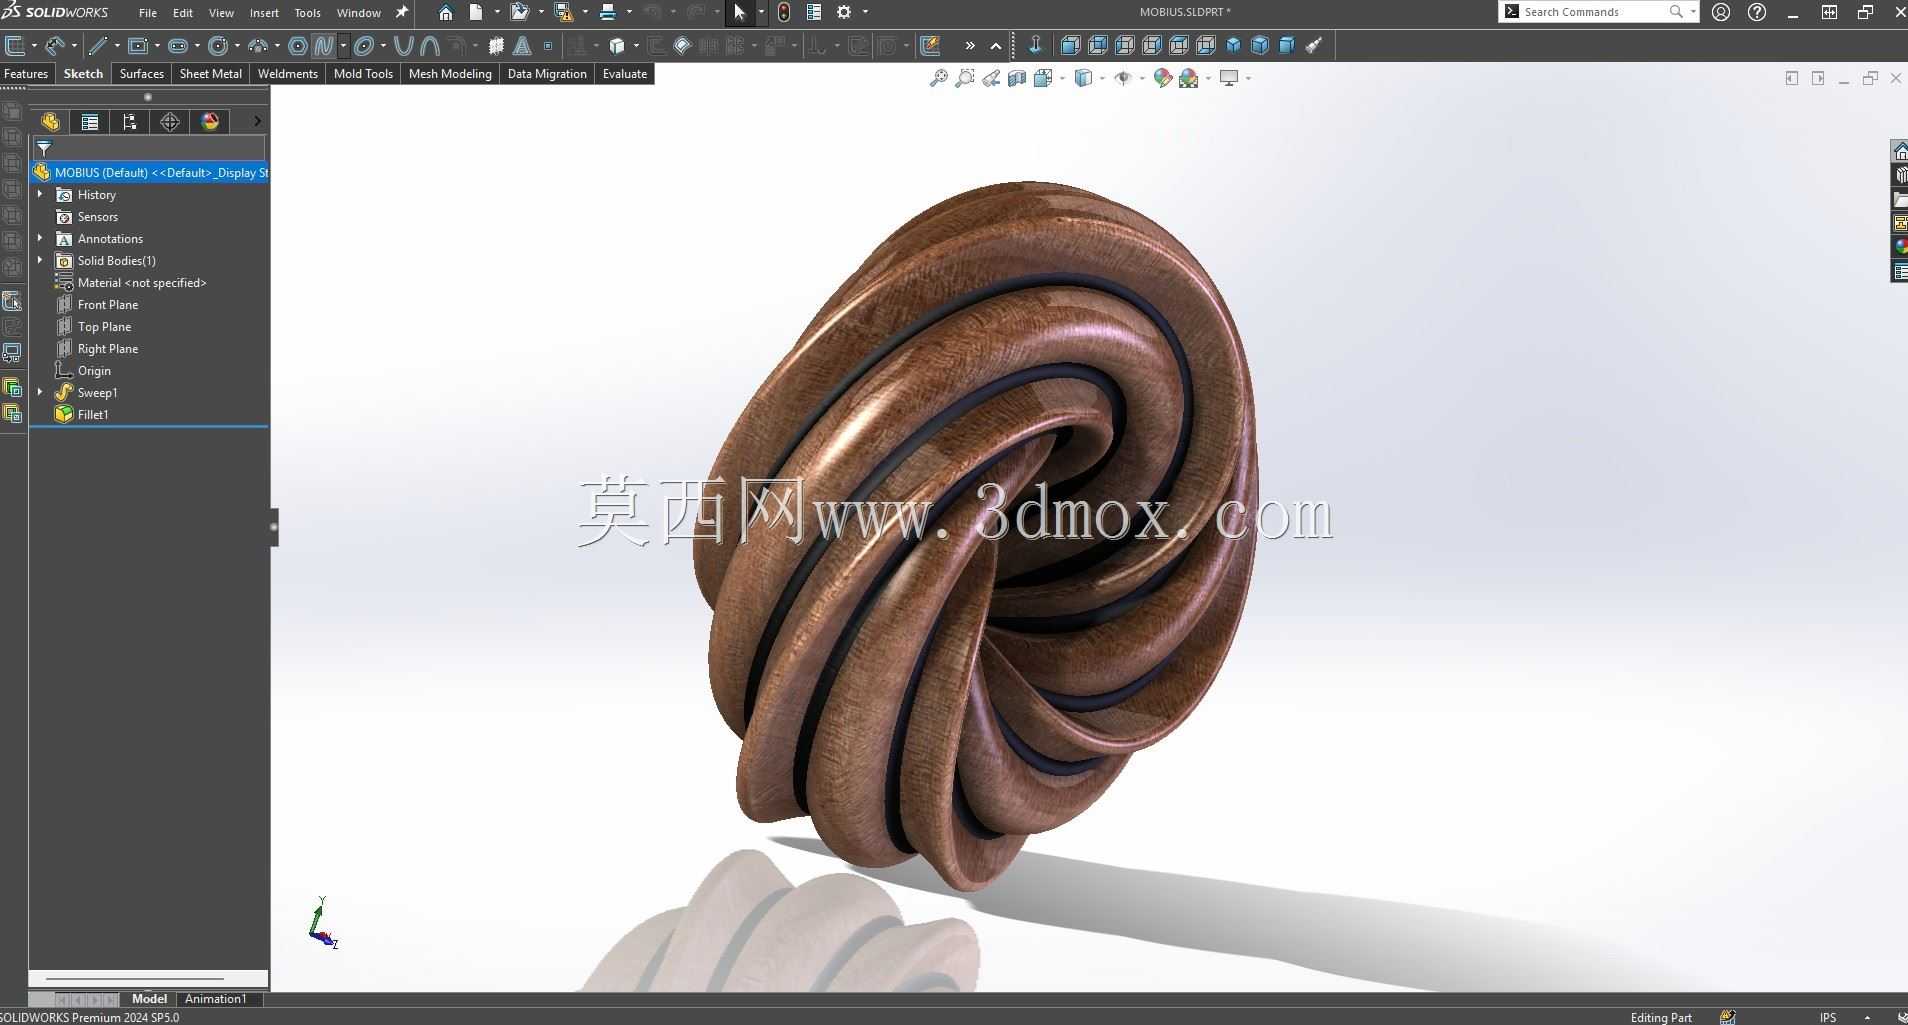Open the Insert menu

click(x=264, y=13)
